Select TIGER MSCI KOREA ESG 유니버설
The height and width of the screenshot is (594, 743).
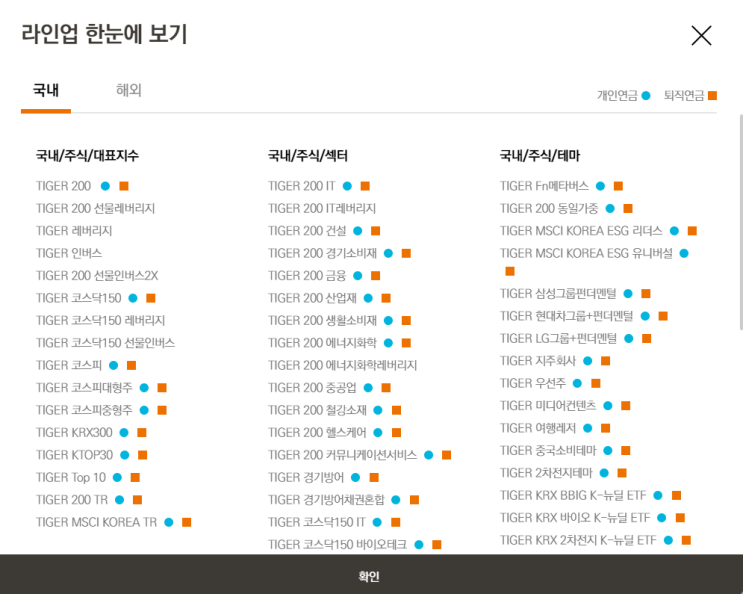point(586,253)
